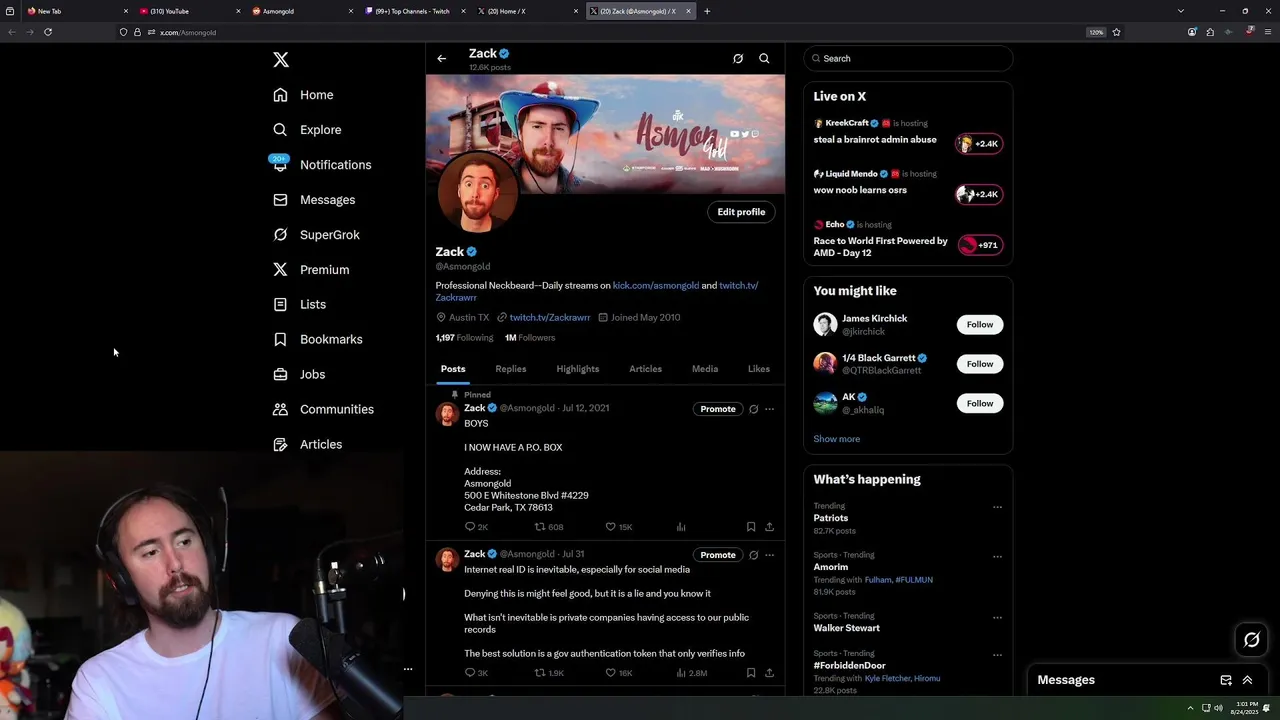Join KreekCraft's live with +2.4K listeners
The width and height of the screenshot is (1280, 720).
coord(979,144)
